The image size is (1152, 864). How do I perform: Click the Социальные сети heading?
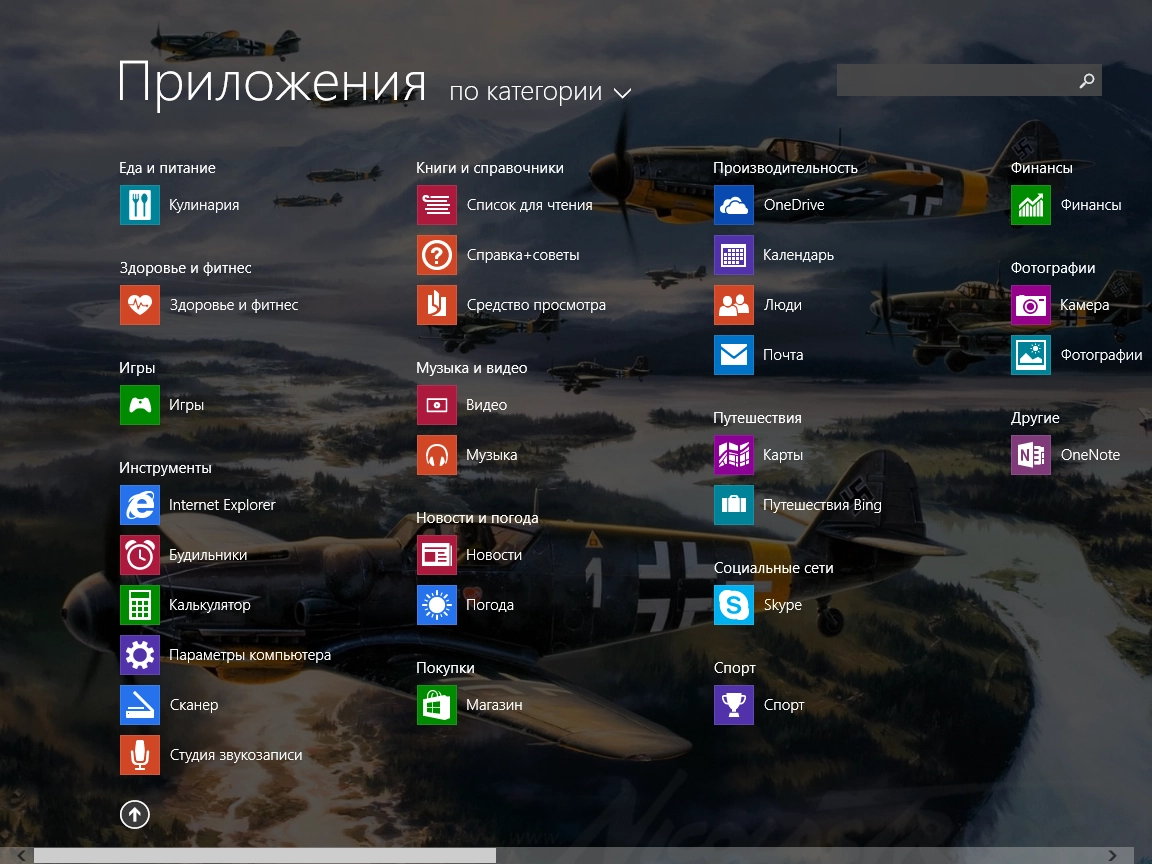[x=774, y=568]
